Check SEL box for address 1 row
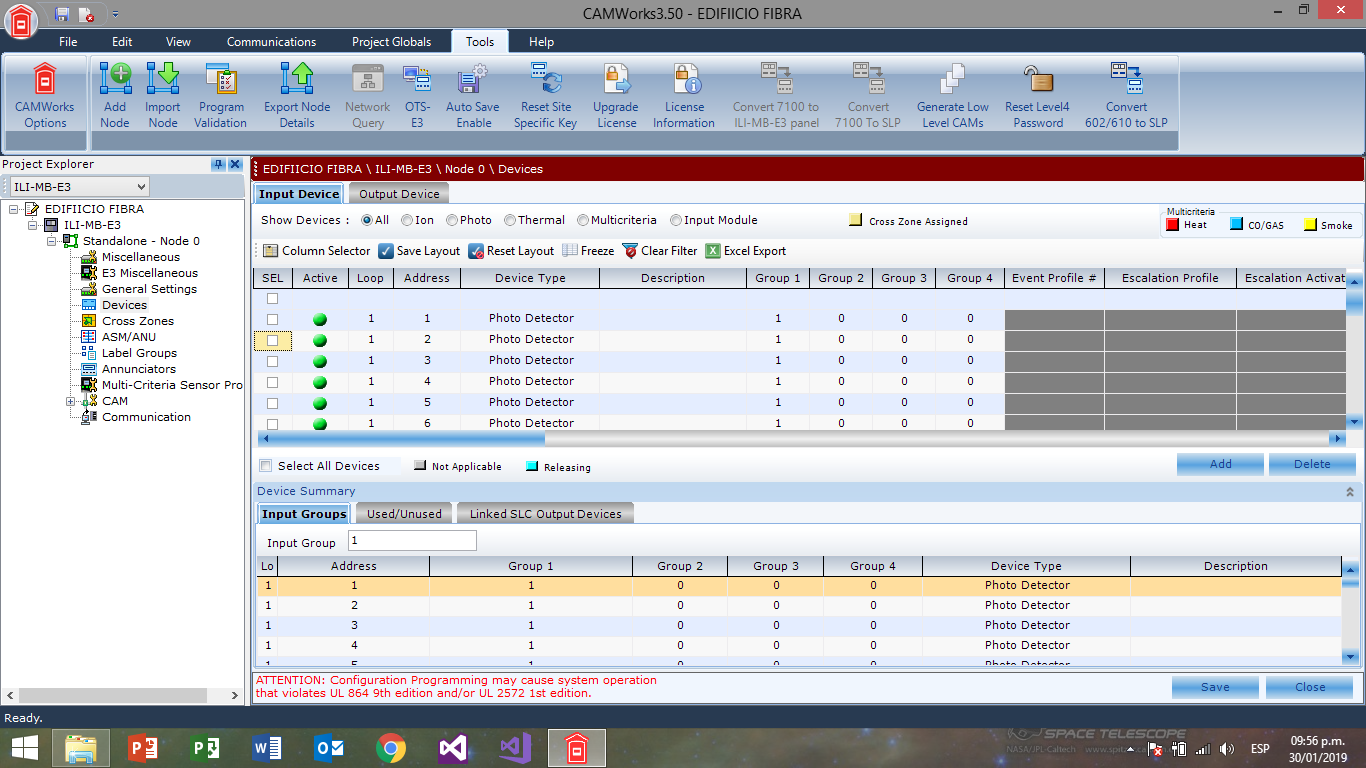The width and height of the screenshot is (1366, 768). point(272,319)
